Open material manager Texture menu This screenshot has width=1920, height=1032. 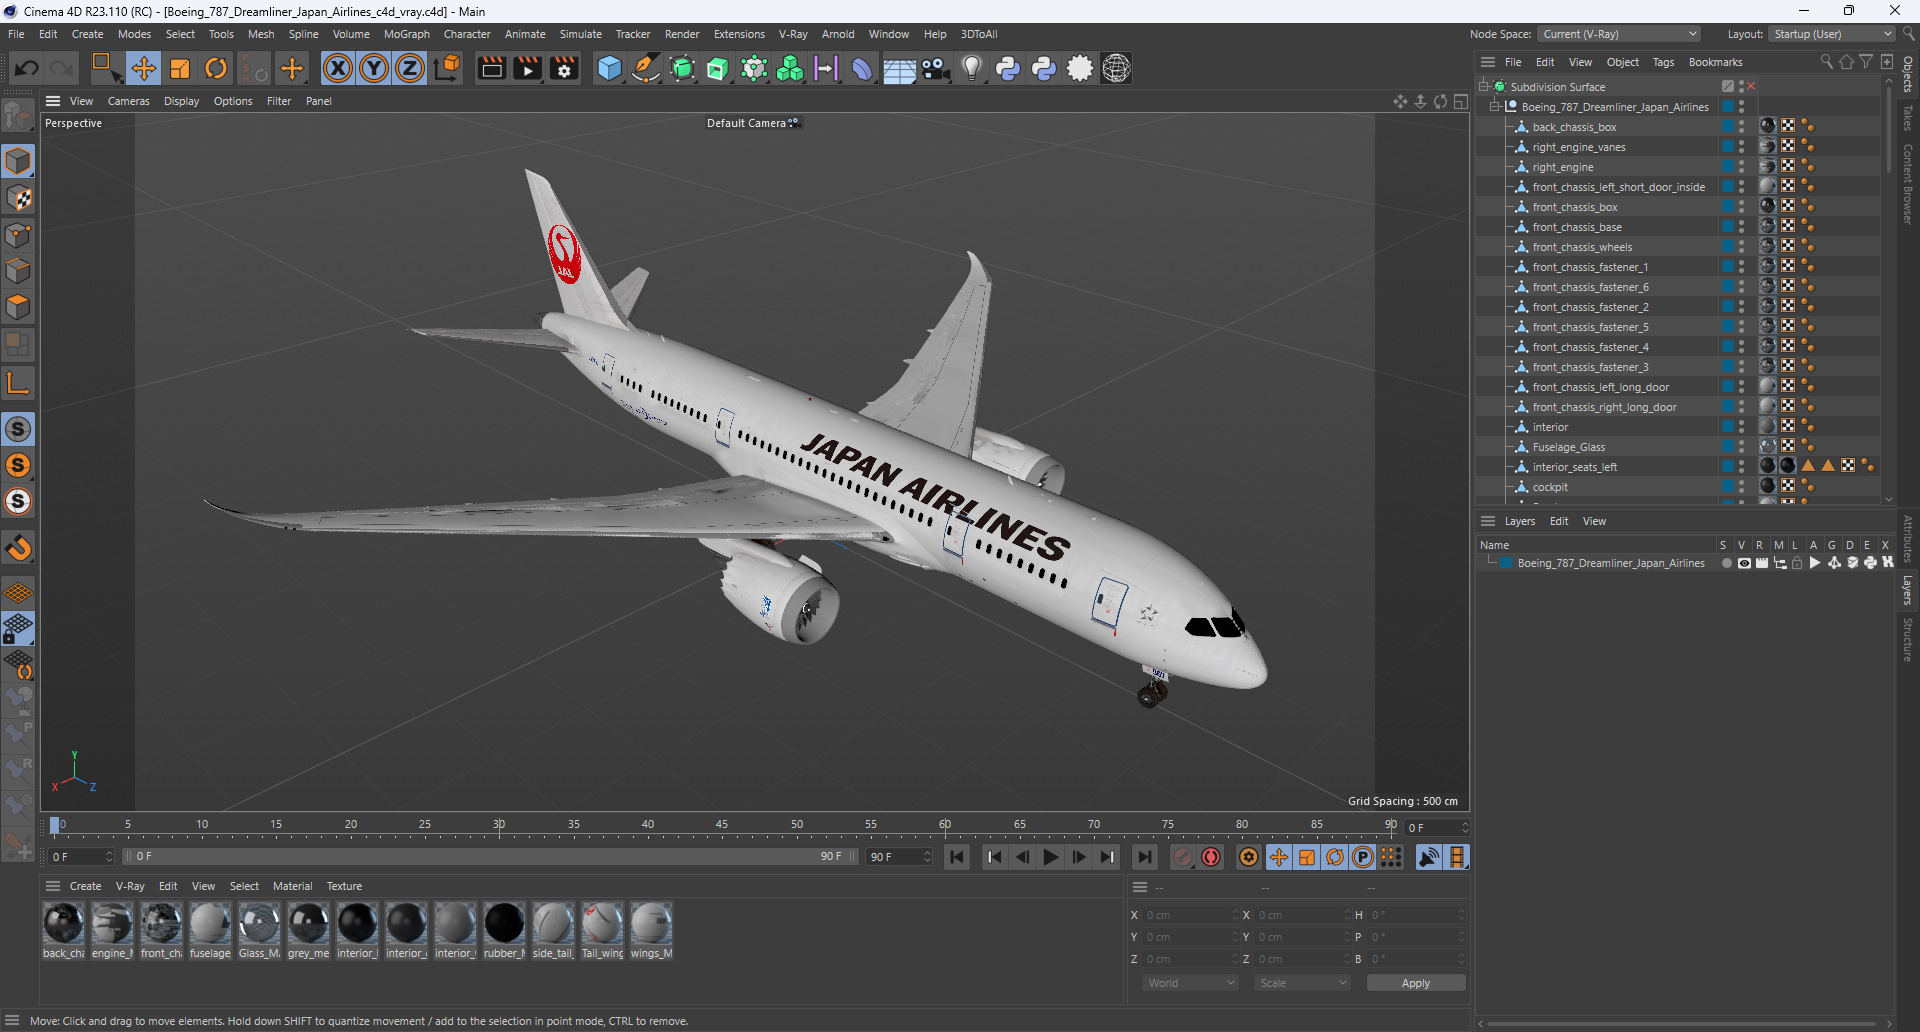point(344,886)
